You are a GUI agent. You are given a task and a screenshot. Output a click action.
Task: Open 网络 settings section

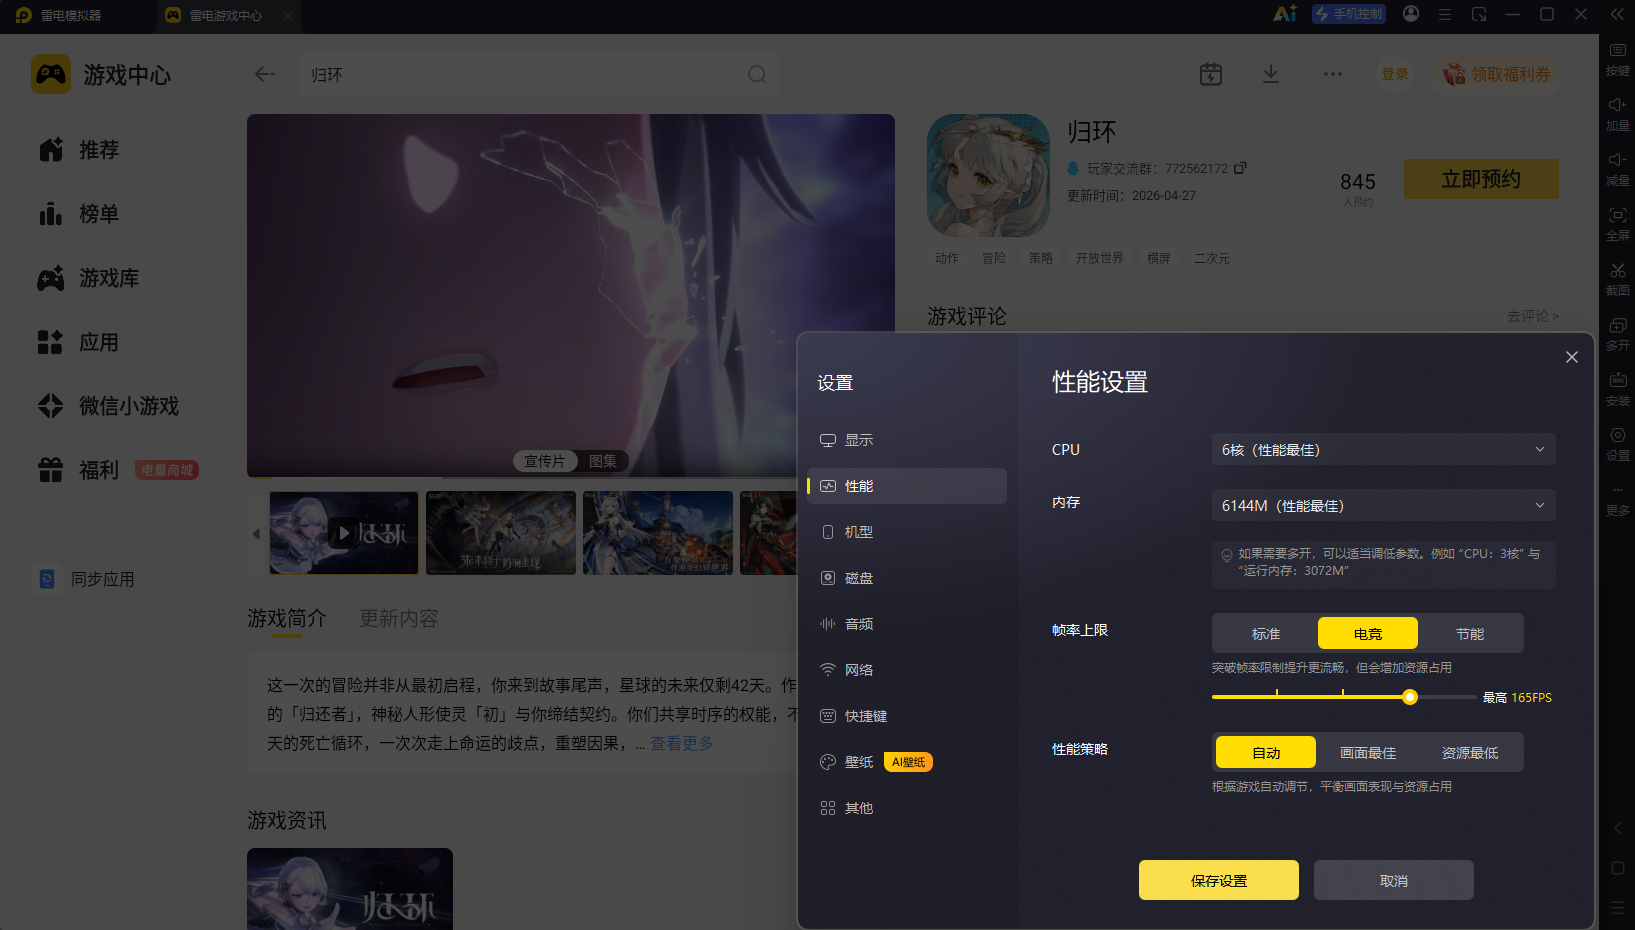coord(907,670)
